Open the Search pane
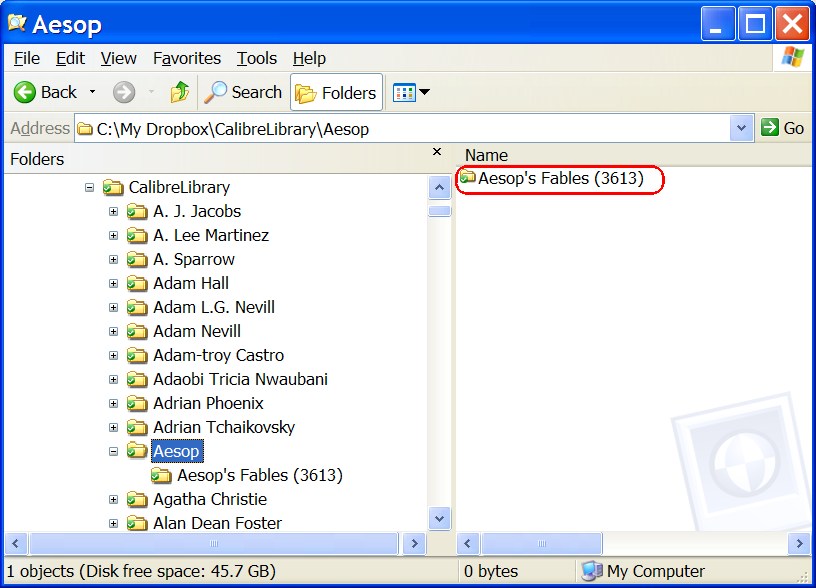816x588 pixels. coord(243,93)
